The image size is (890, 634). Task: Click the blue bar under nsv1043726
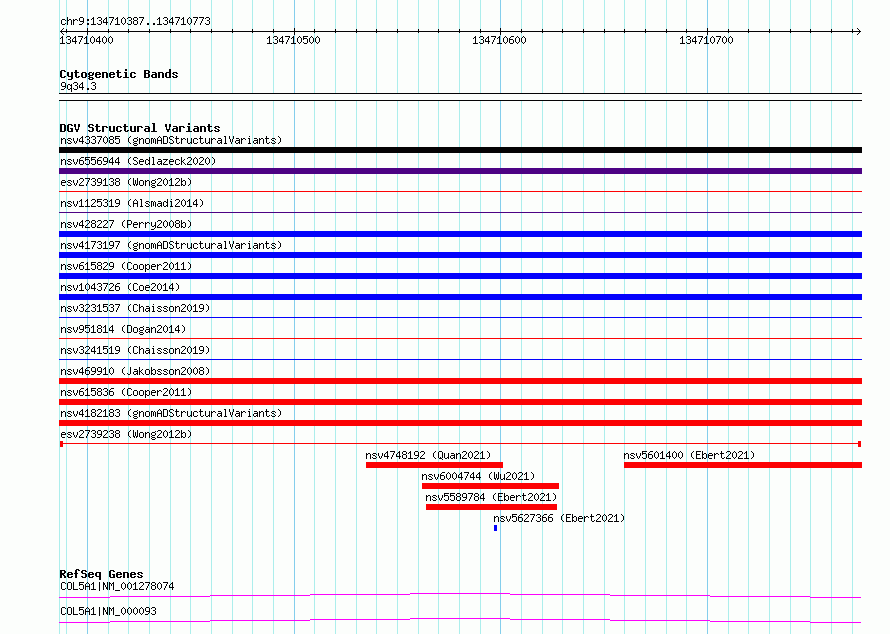460,297
